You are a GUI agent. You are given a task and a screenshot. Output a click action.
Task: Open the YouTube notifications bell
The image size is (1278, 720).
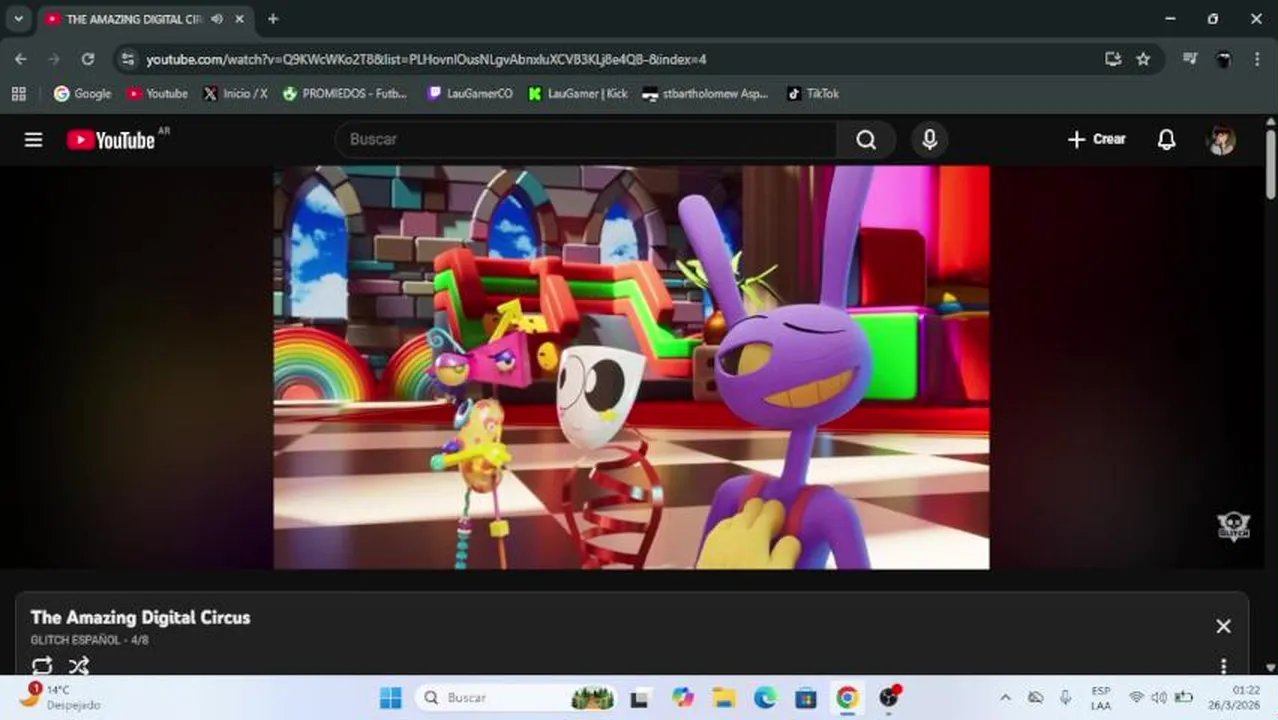pos(1166,140)
